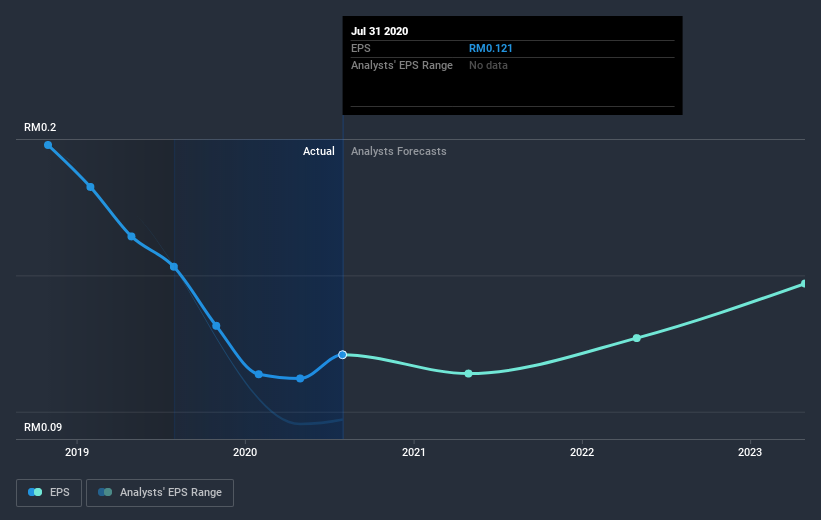Click the 'Jul 31 2020' tooltip date
Image resolution: width=821 pixels, height=520 pixels.
(380, 31)
